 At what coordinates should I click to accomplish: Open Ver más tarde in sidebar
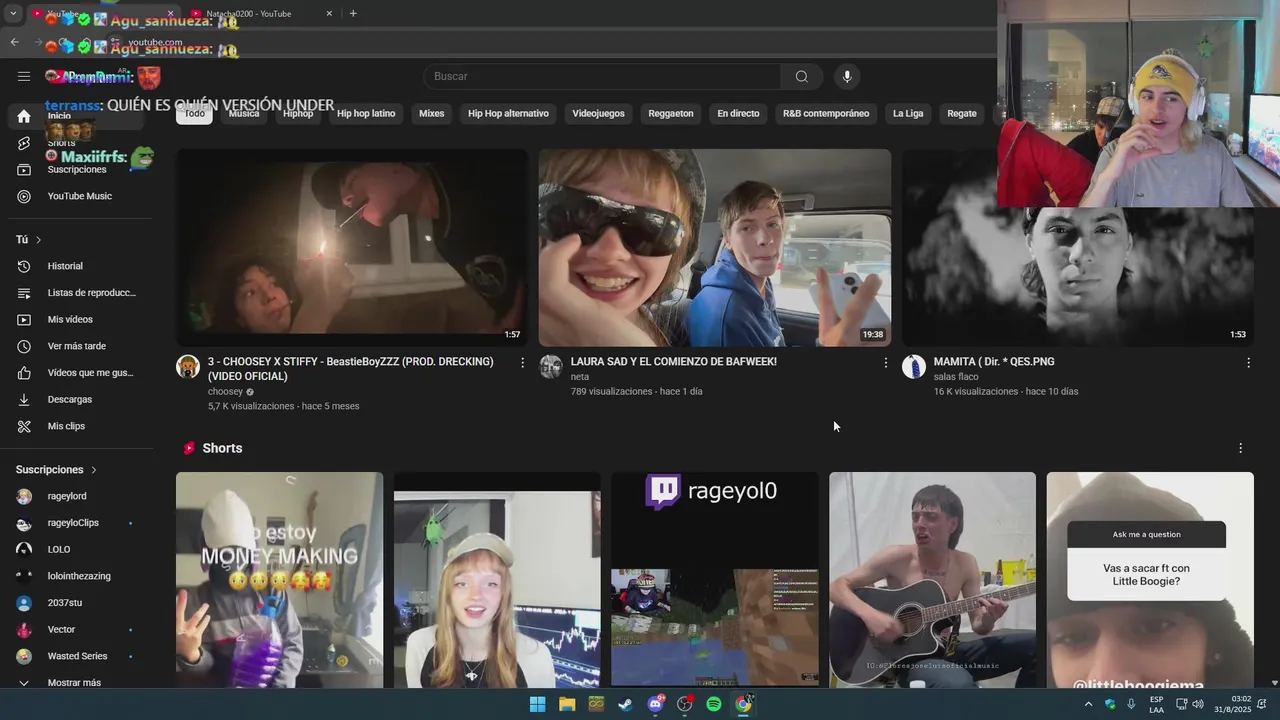pyautogui.click(x=76, y=346)
